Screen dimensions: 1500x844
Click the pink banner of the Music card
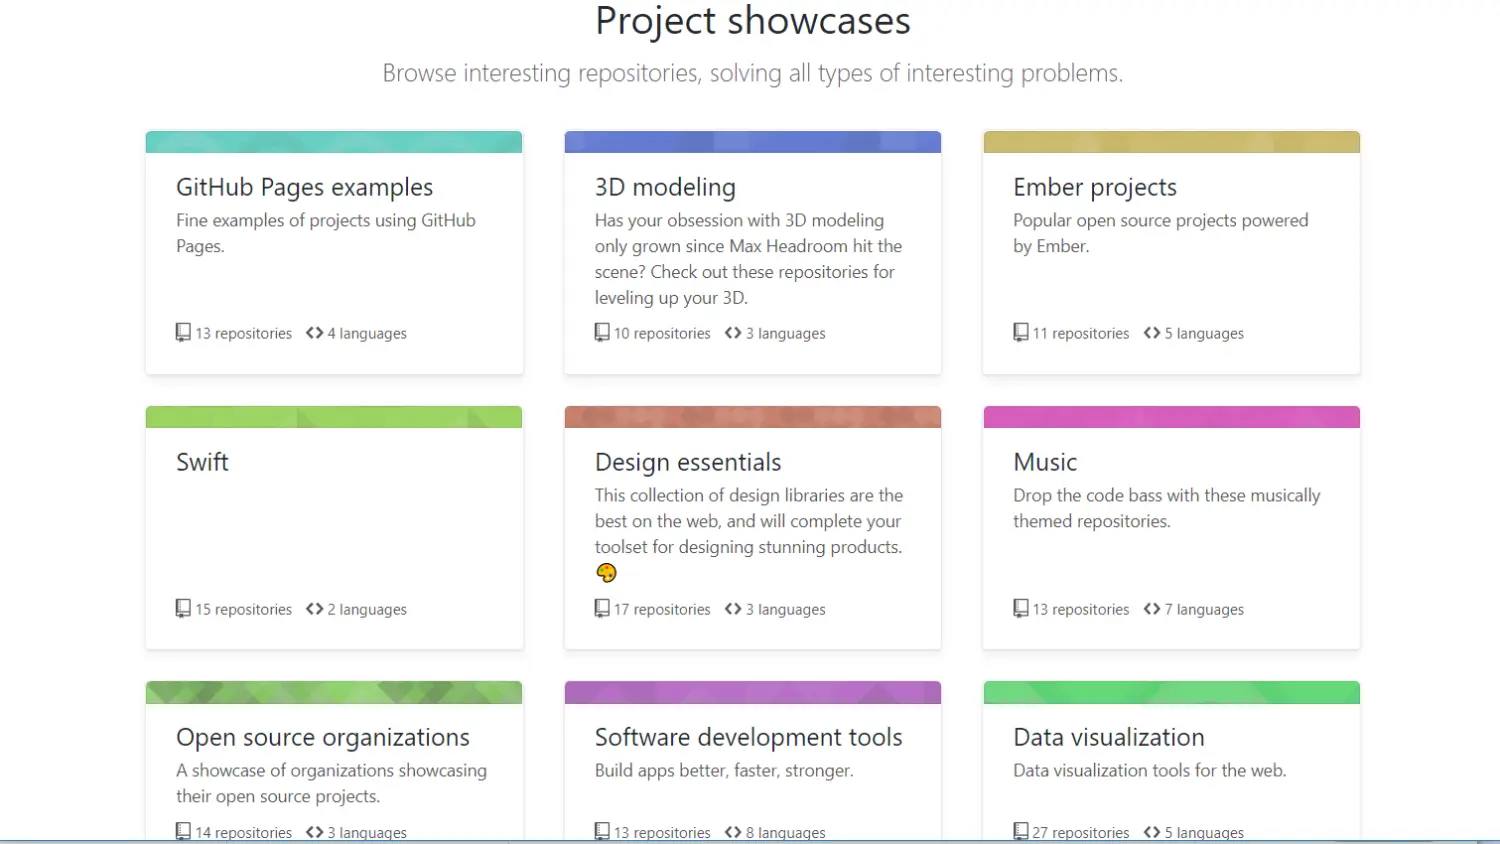(x=1172, y=417)
